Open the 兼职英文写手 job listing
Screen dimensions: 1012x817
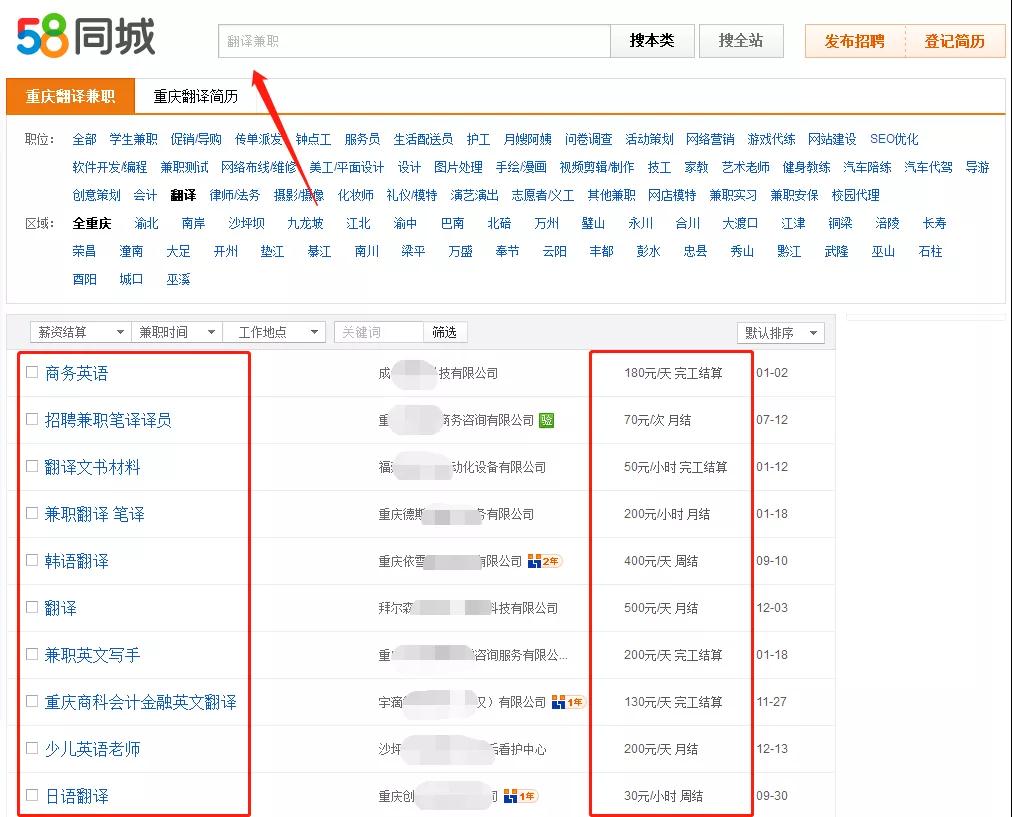click(x=92, y=655)
